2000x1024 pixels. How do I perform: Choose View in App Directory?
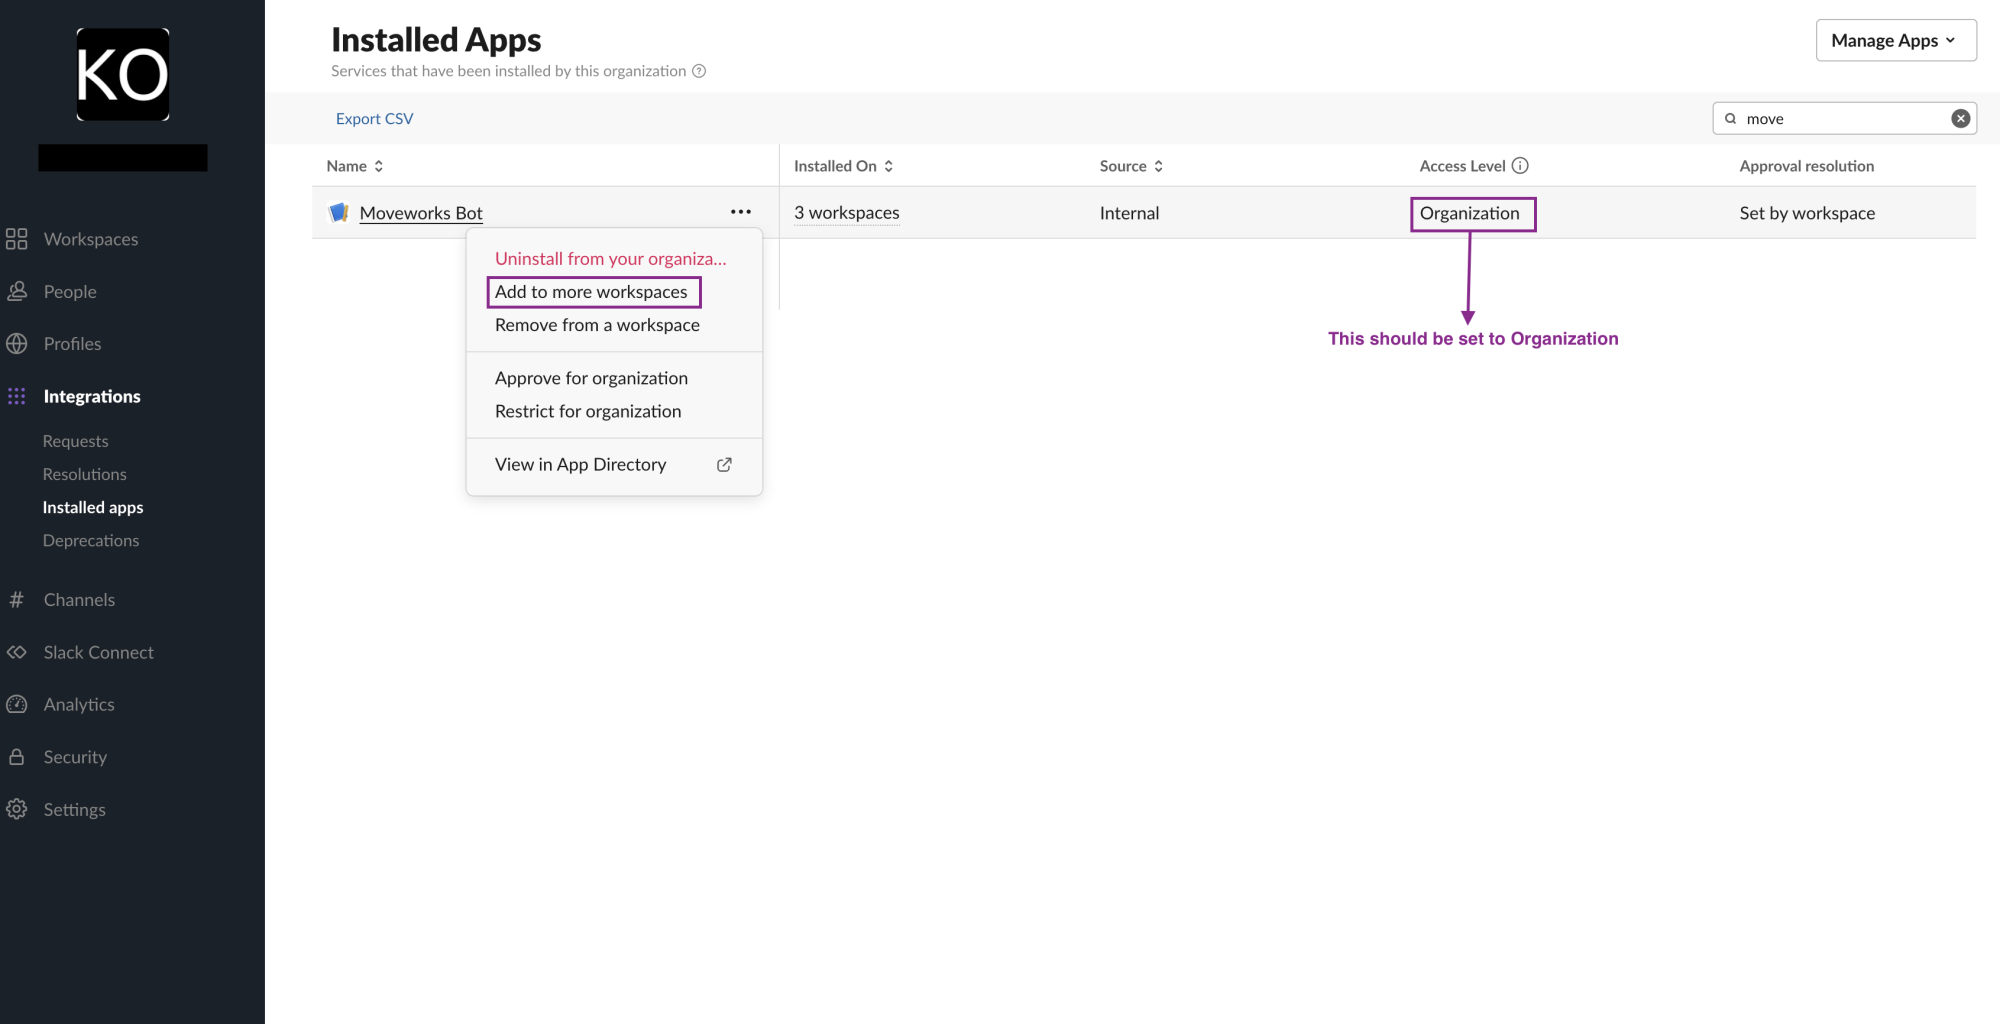tap(580, 464)
